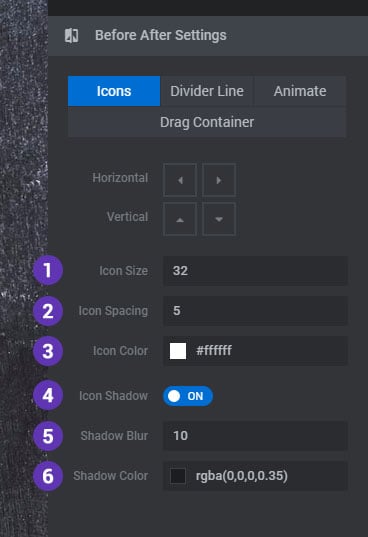The width and height of the screenshot is (368, 537).
Task: Choose the vertical down arrow icon
Action: pyautogui.click(x=219, y=219)
